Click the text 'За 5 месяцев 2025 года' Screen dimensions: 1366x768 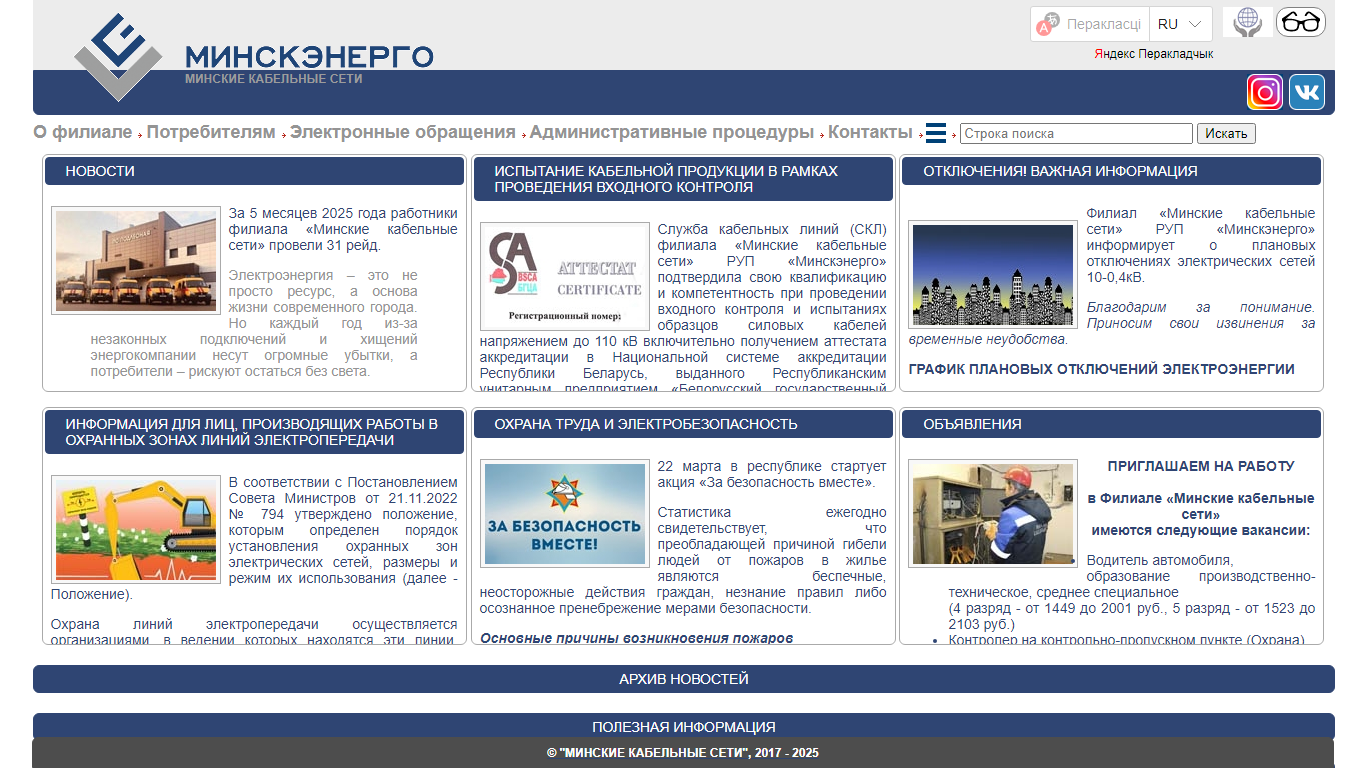click(x=308, y=213)
